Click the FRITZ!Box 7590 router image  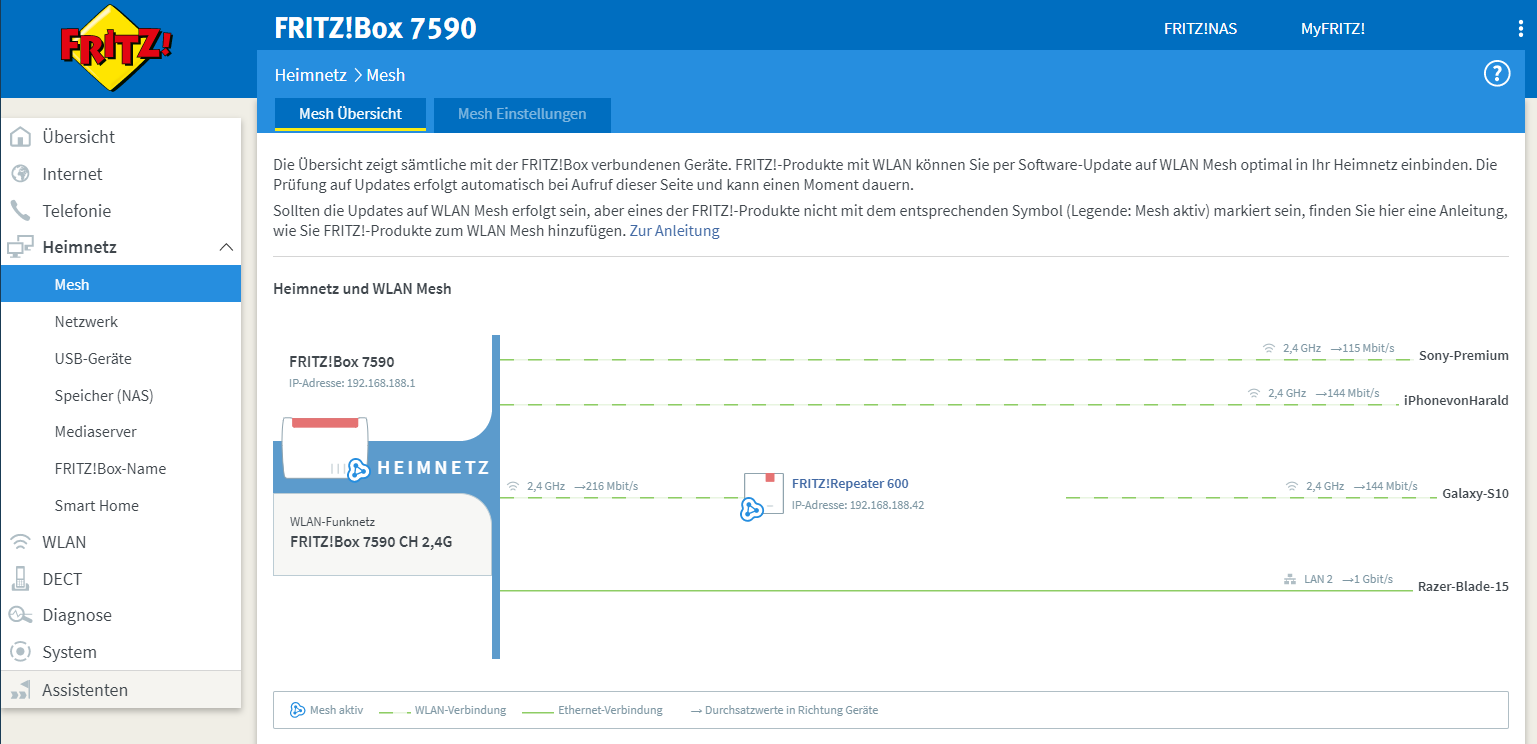pos(325,448)
